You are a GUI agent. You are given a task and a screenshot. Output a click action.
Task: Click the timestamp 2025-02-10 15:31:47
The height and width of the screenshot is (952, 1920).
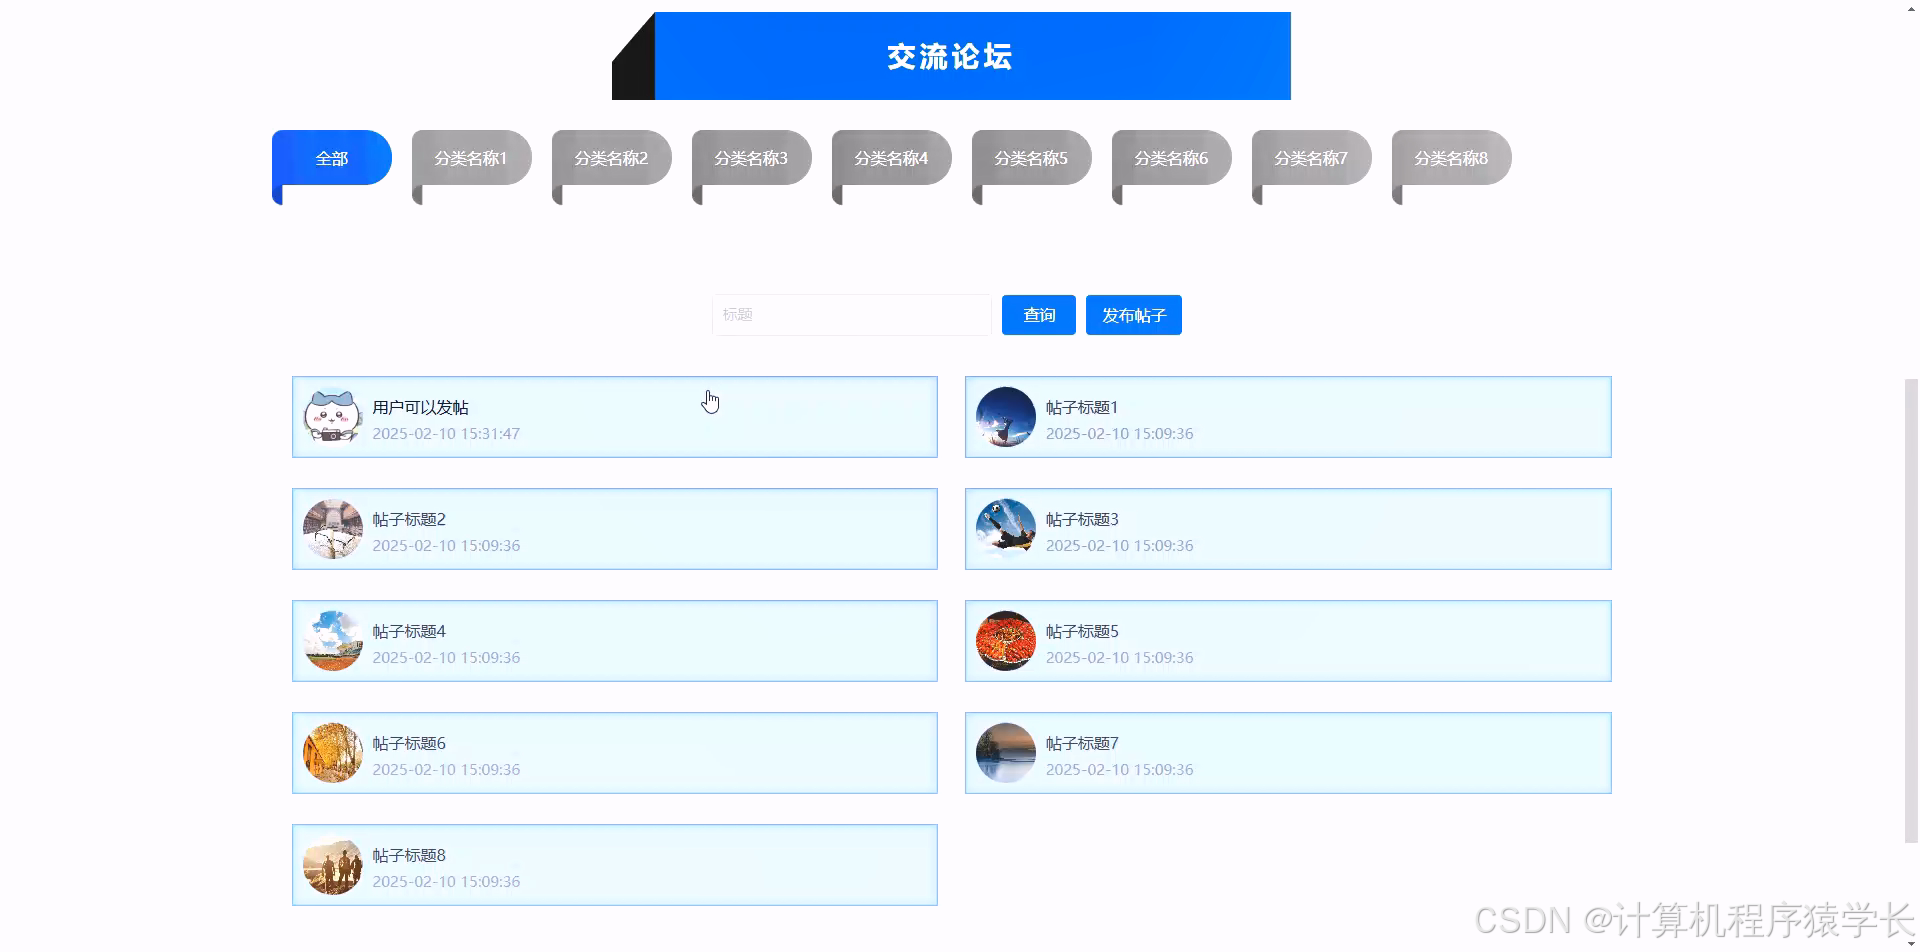tap(446, 434)
